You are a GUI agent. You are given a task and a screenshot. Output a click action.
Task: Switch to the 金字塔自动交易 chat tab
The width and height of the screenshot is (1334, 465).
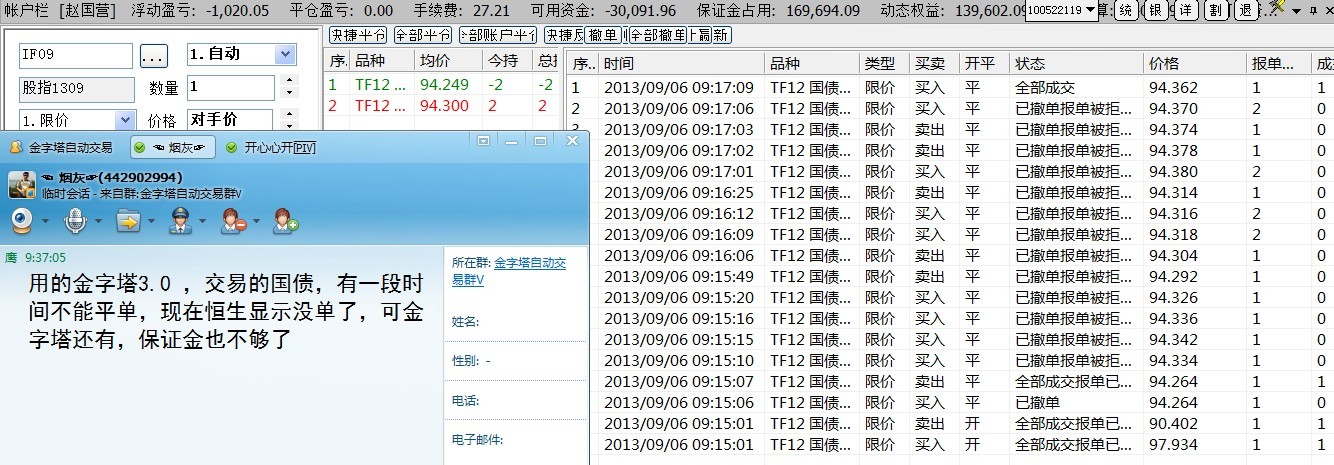(x=62, y=148)
